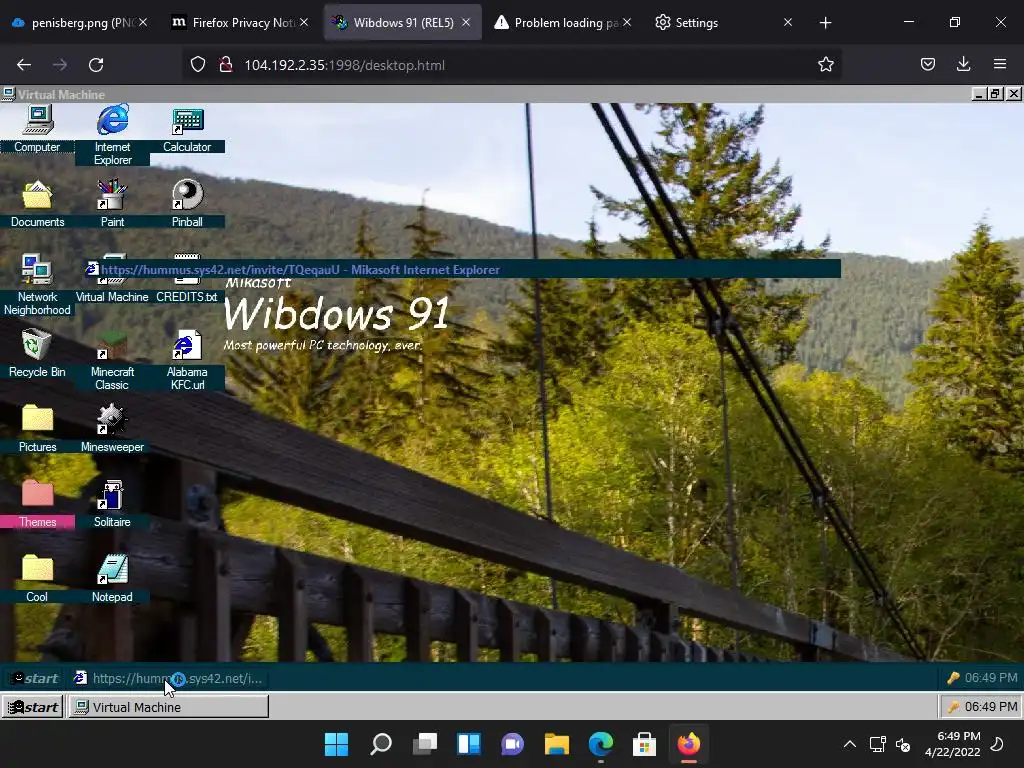Open the Firefox application menu
Image resolution: width=1024 pixels, height=768 pixels.
pos(1000,65)
